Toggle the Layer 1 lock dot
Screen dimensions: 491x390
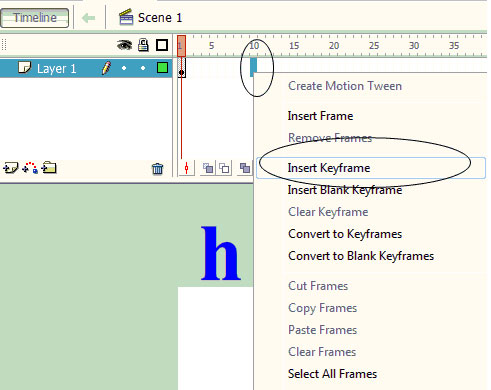coord(143,68)
